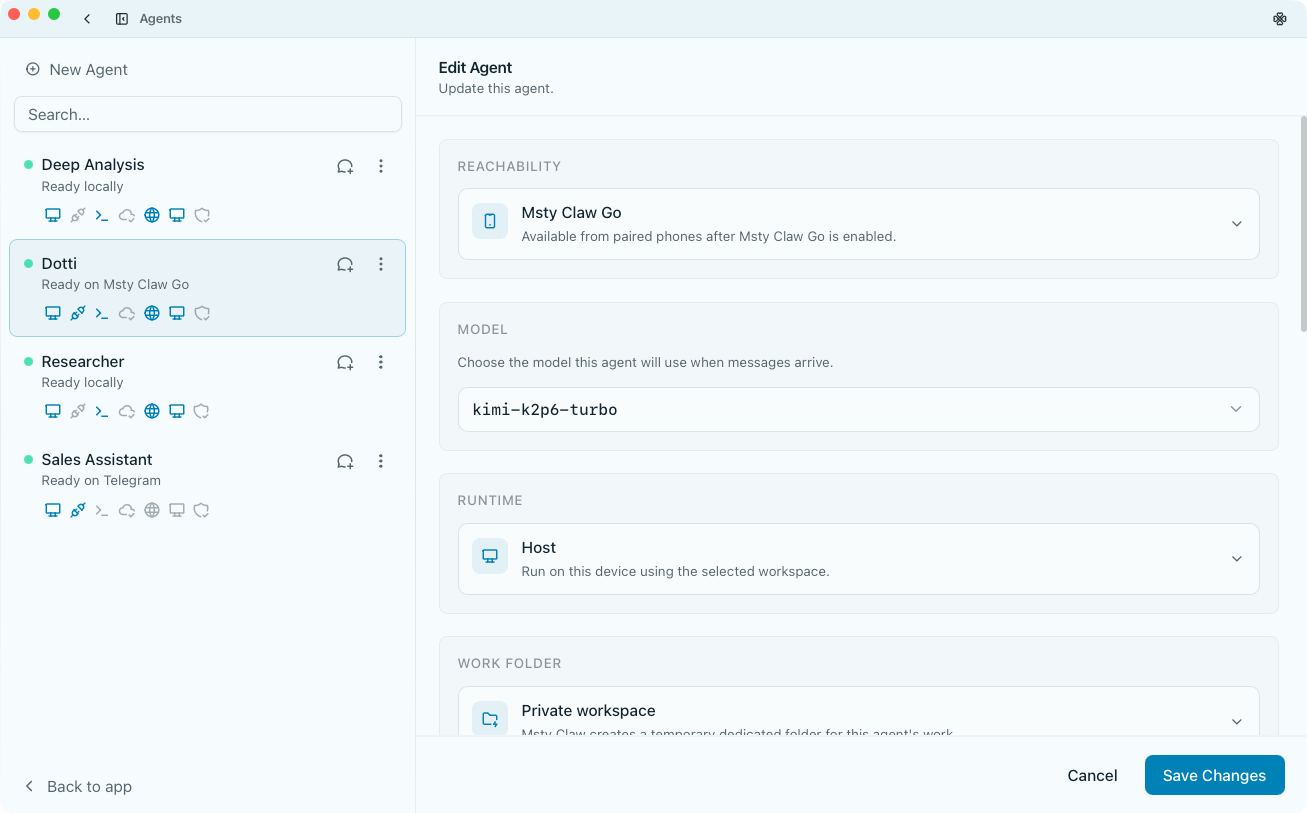This screenshot has width=1307, height=813.
Task: Click the monitor icon beside Host runtime
Action: [490, 557]
